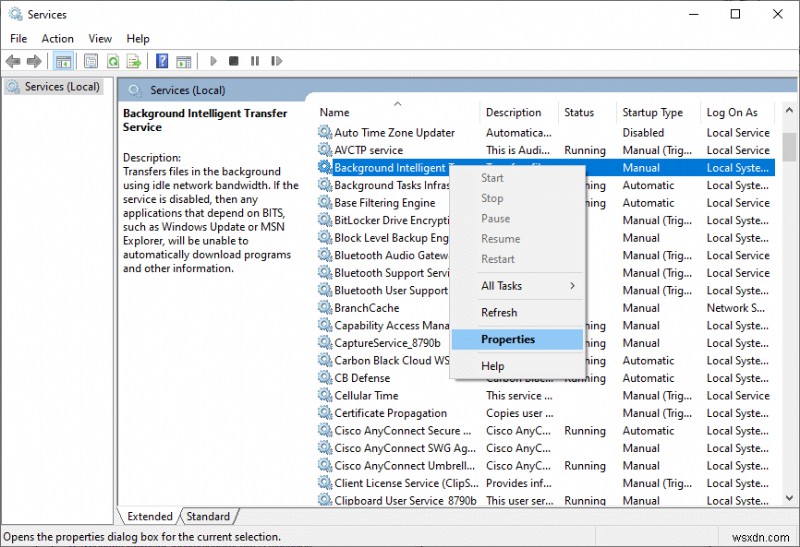Choose Properties in the context menu
Image resolution: width=800 pixels, height=547 pixels.
517,339
